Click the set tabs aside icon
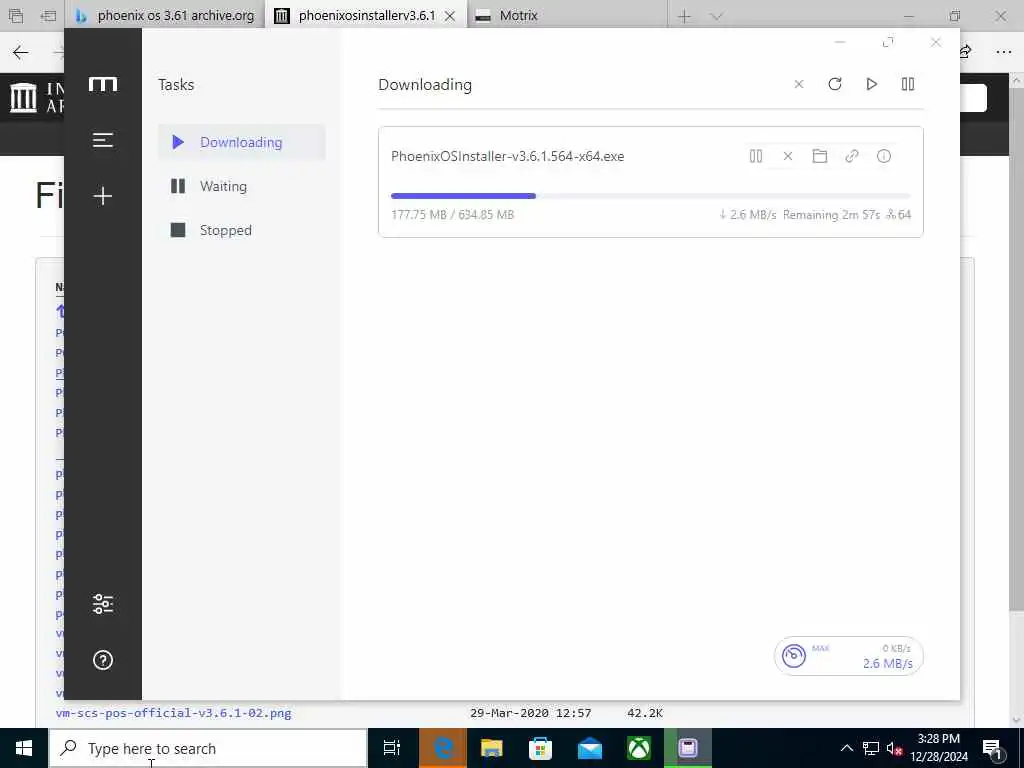 tap(49, 16)
